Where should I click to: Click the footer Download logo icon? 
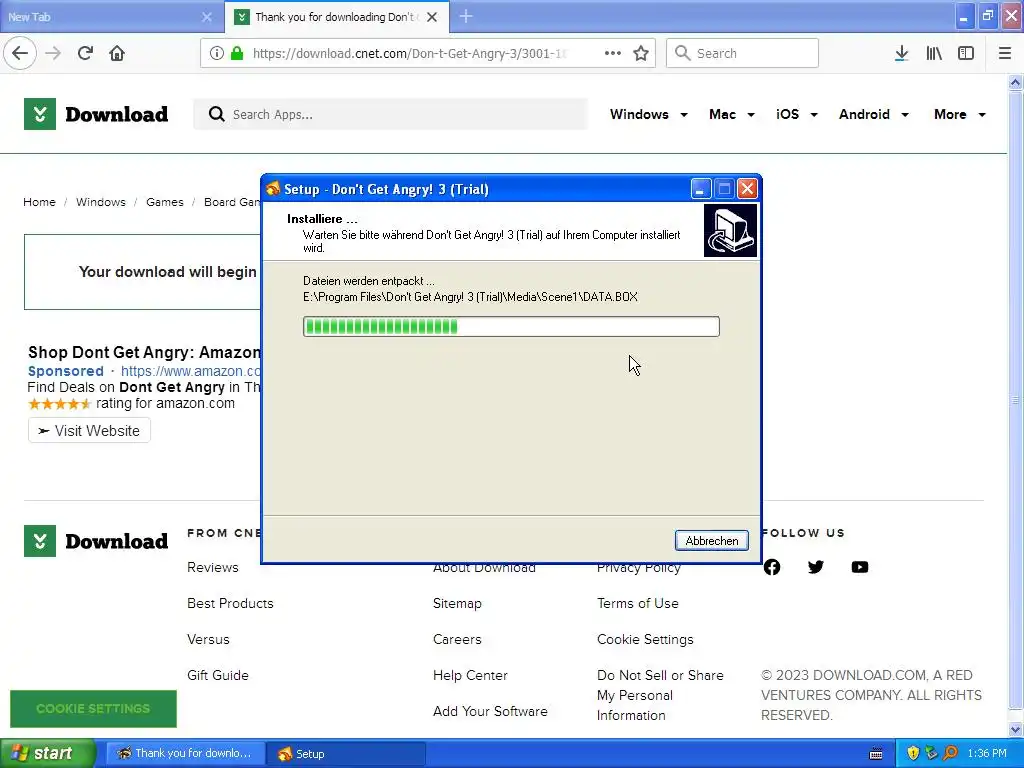tap(40, 541)
